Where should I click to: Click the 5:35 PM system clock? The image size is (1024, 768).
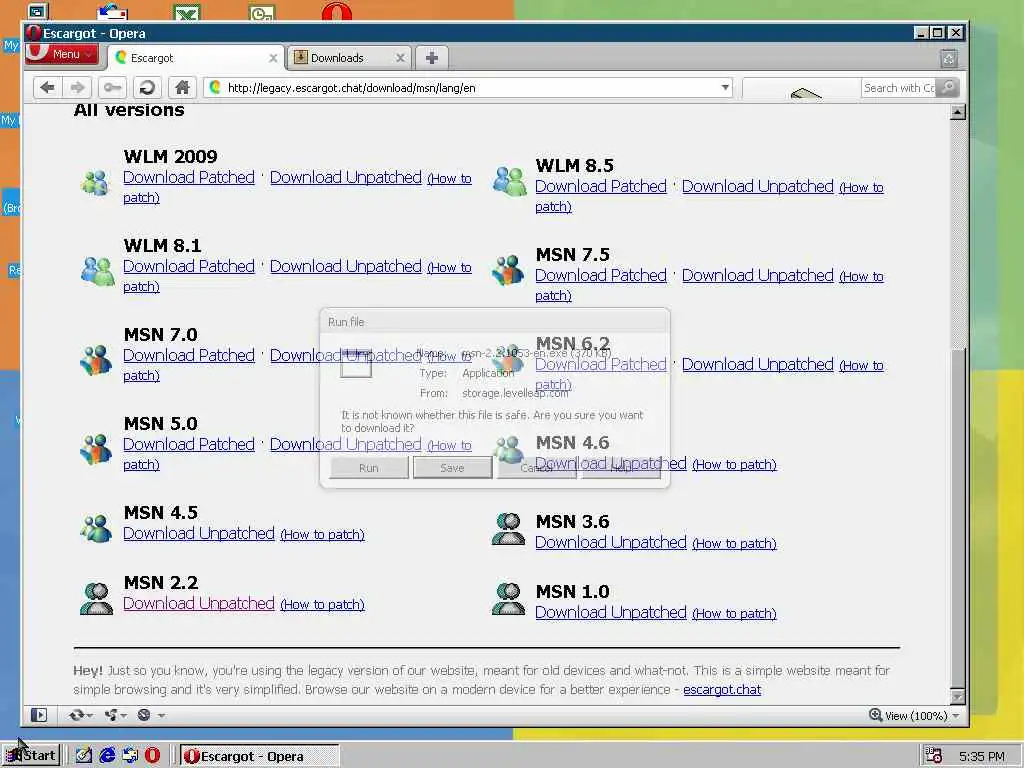pyautogui.click(x=982, y=756)
